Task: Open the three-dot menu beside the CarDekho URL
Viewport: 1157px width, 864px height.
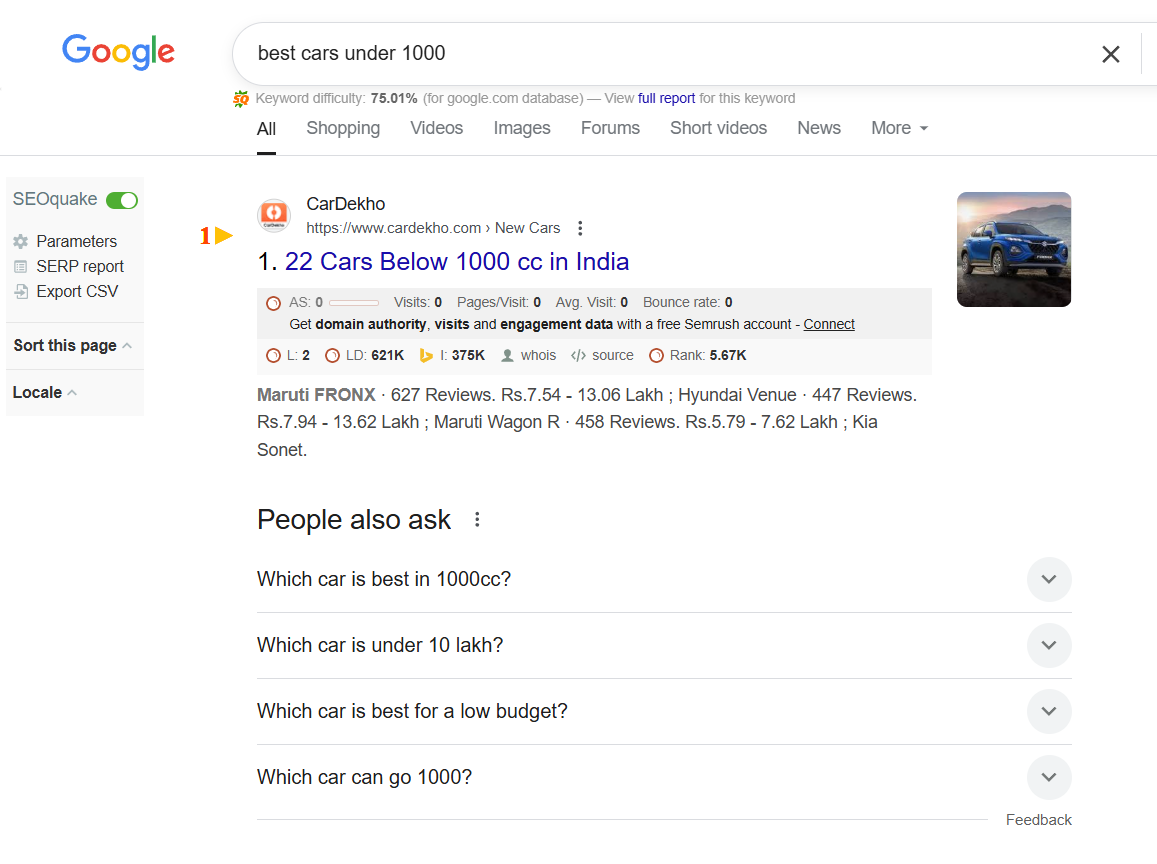Action: point(580,228)
